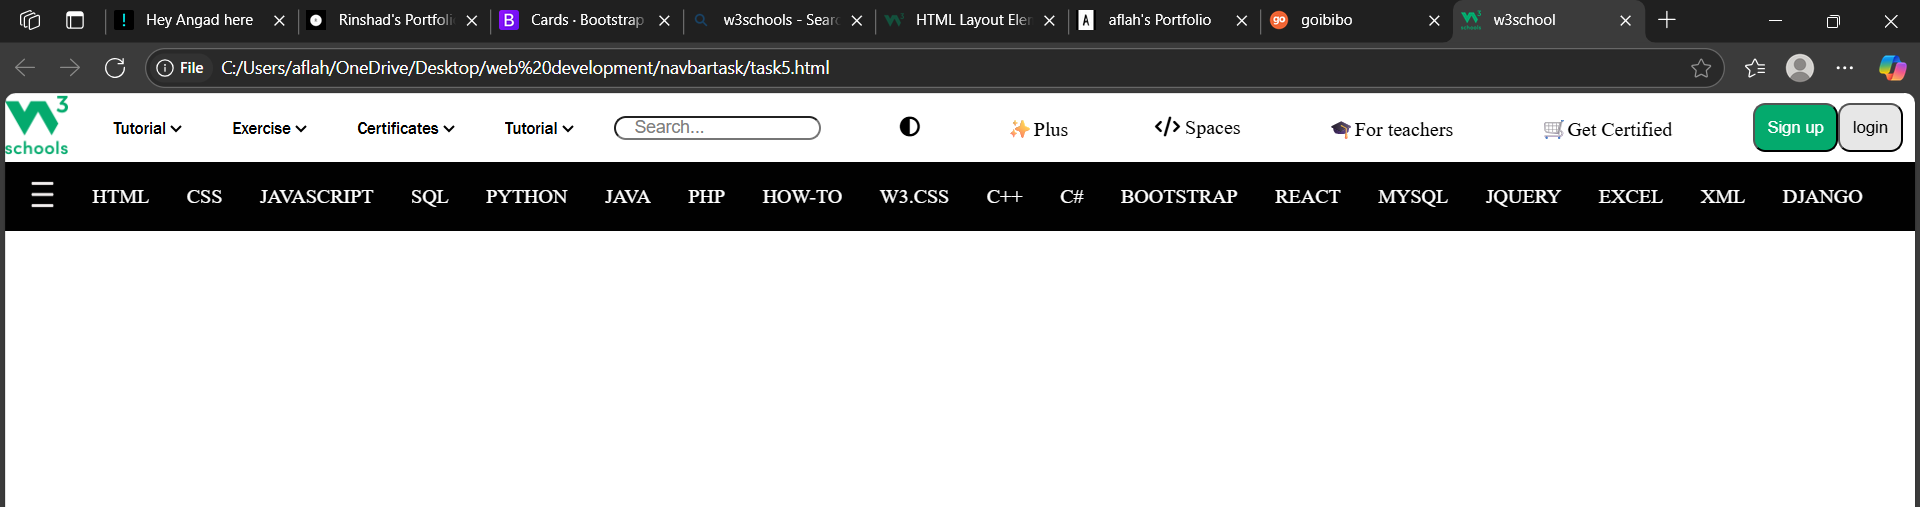
Task: Go to the JAVA topic
Action: pyautogui.click(x=627, y=197)
